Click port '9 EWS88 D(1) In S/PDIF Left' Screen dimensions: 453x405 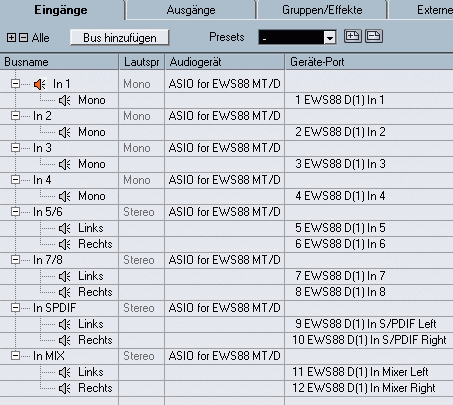tap(366, 324)
